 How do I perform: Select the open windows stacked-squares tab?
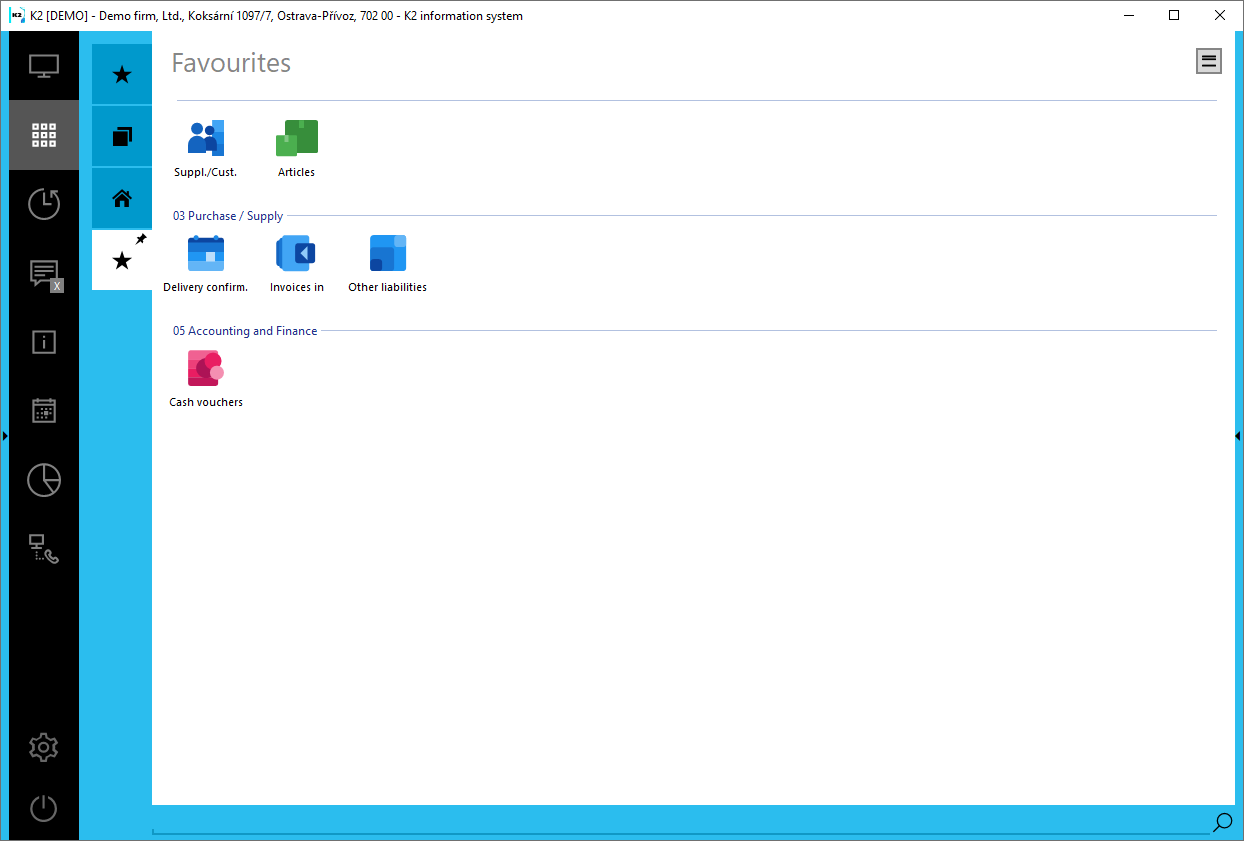(122, 136)
